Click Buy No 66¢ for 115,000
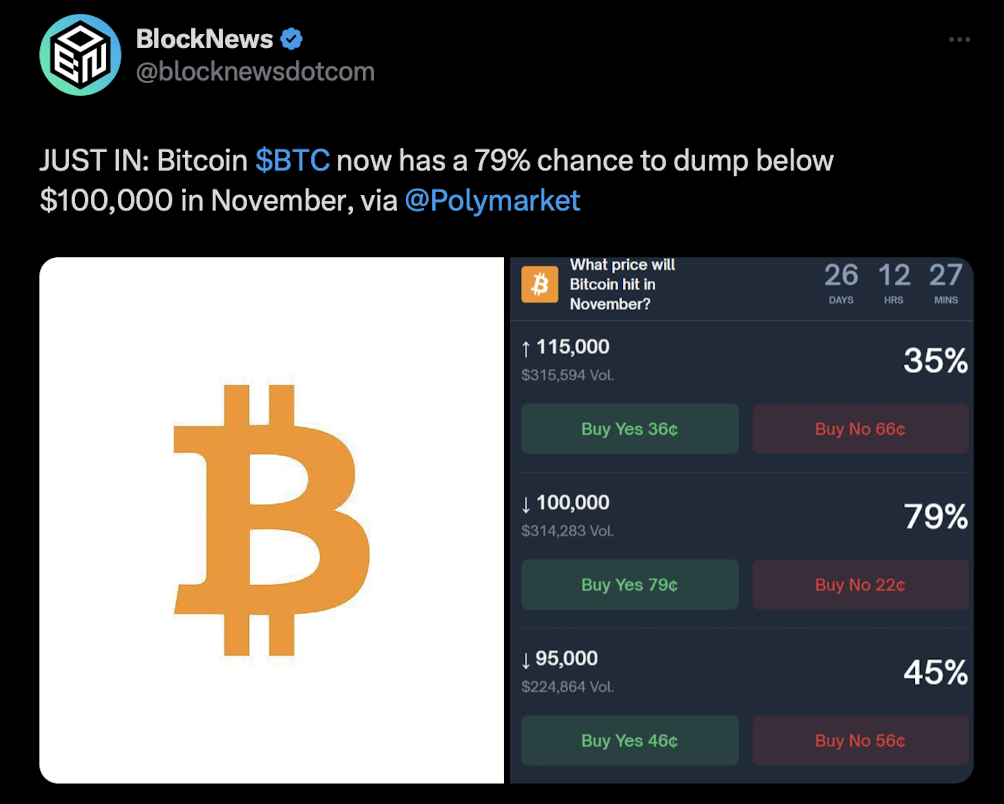The height and width of the screenshot is (804, 1004). click(860, 429)
